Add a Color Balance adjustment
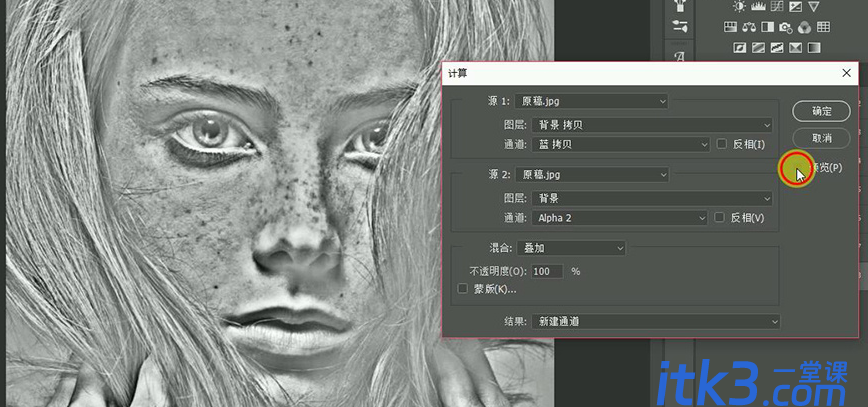This screenshot has width=868, height=407. [749, 27]
